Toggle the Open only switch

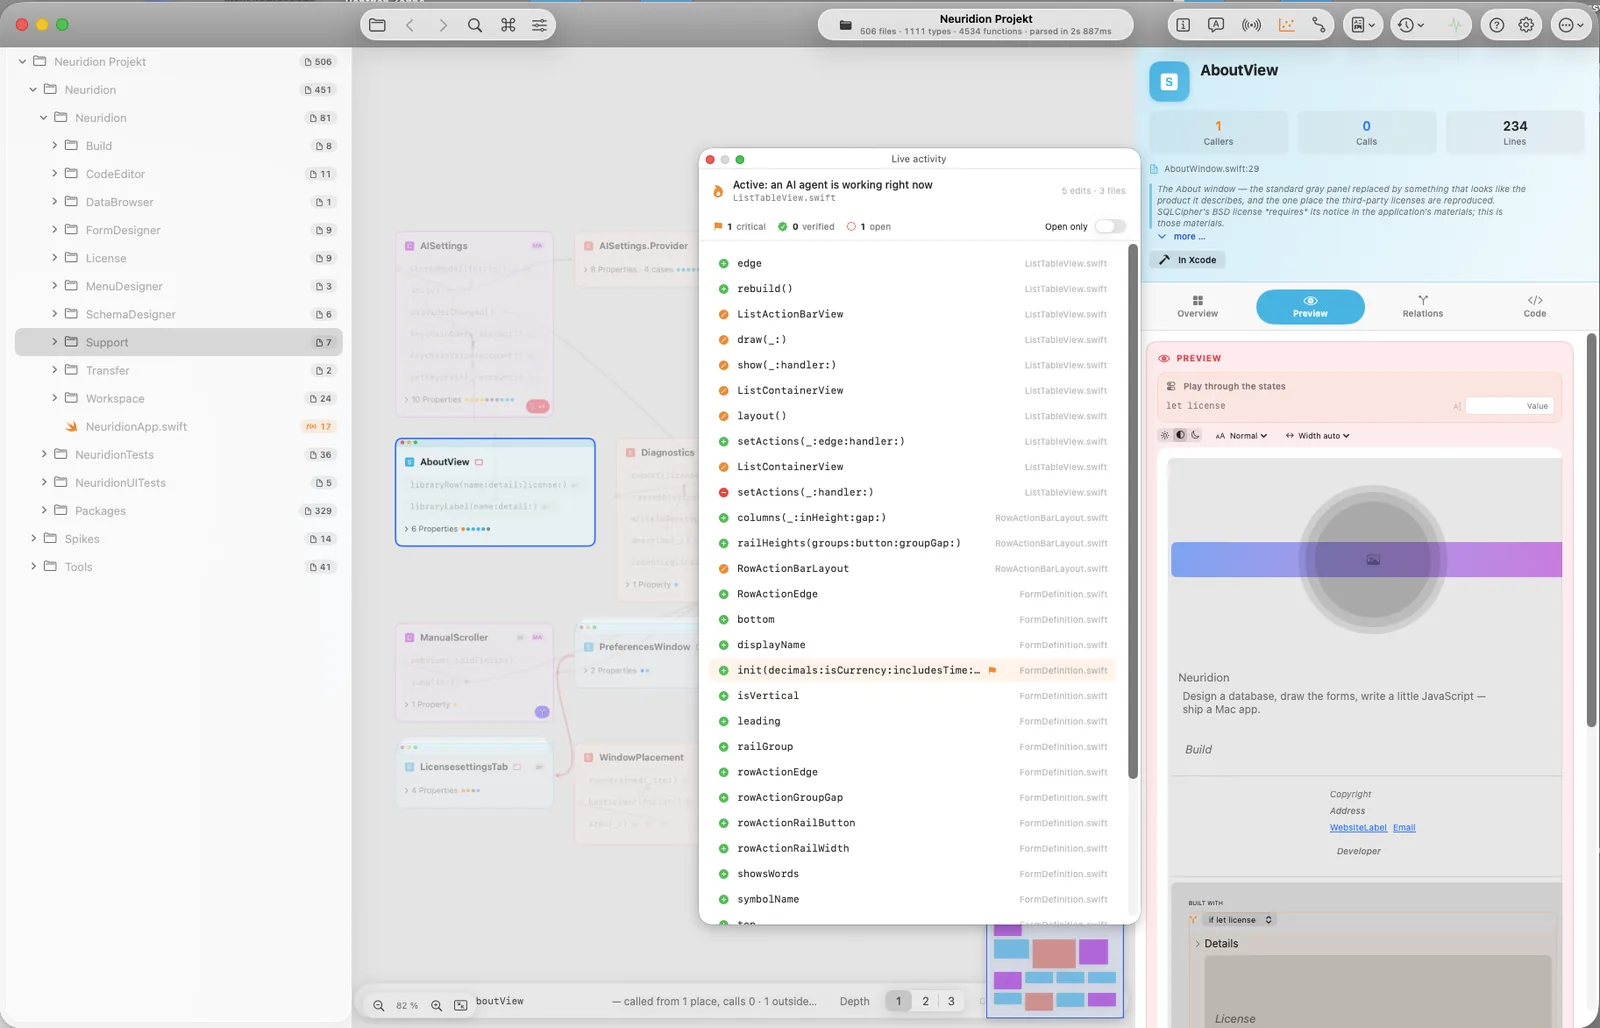(x=1110, y=226)
